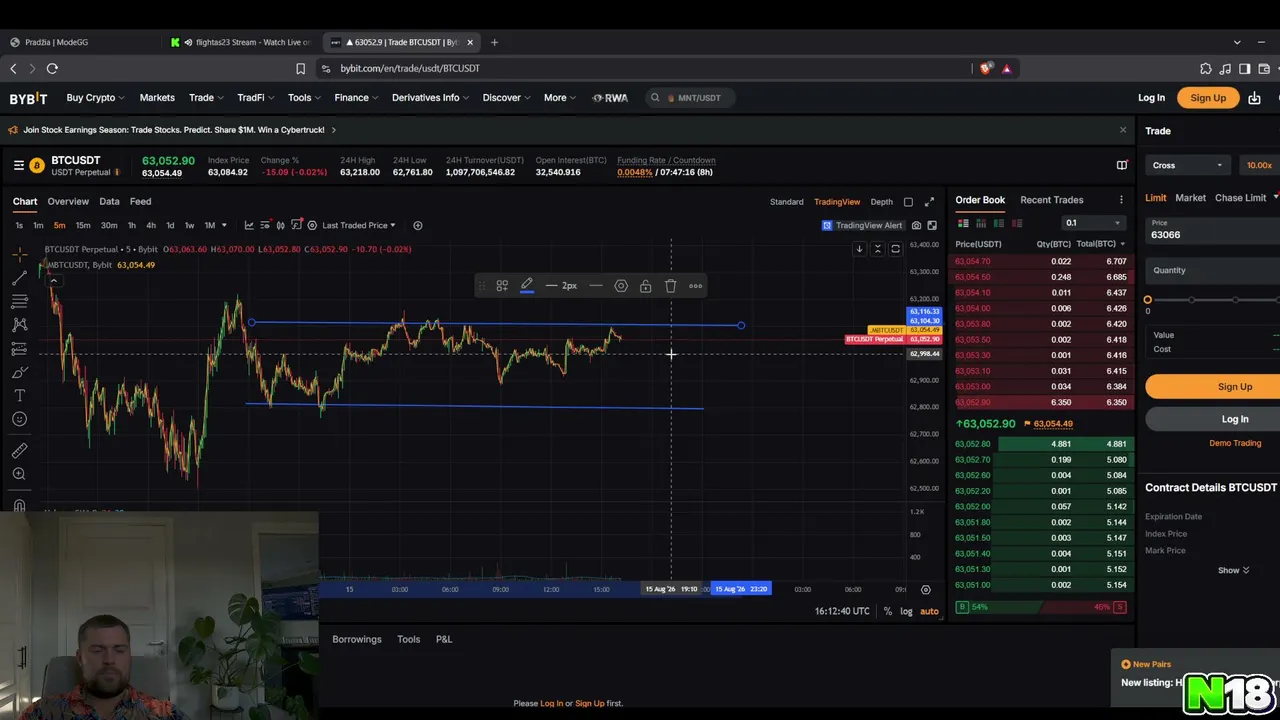Select the ruler measure tool
The image size is (1280, 720).
pos(19,451)
